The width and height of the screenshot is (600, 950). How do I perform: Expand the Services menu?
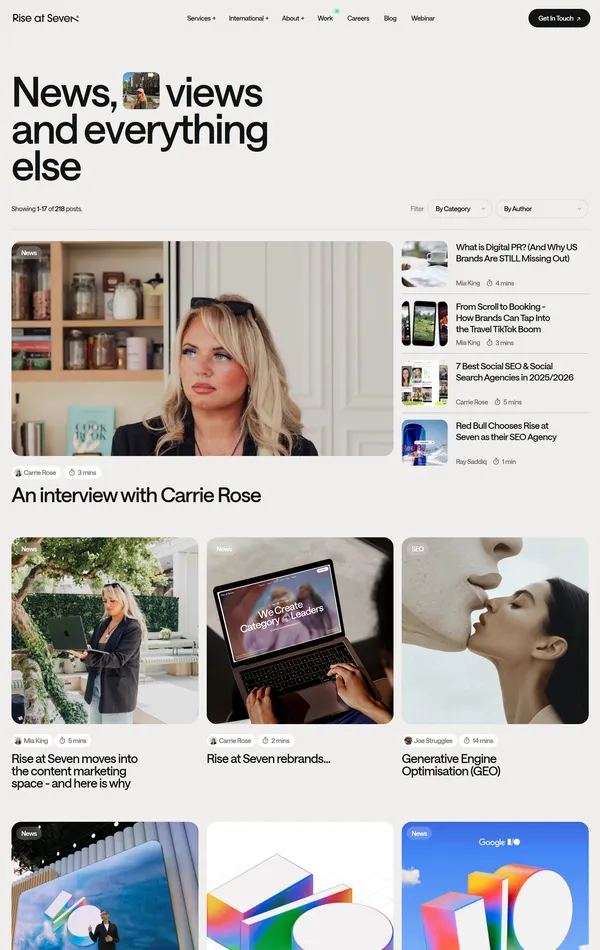pyautogui.click(x=201, y=18)
